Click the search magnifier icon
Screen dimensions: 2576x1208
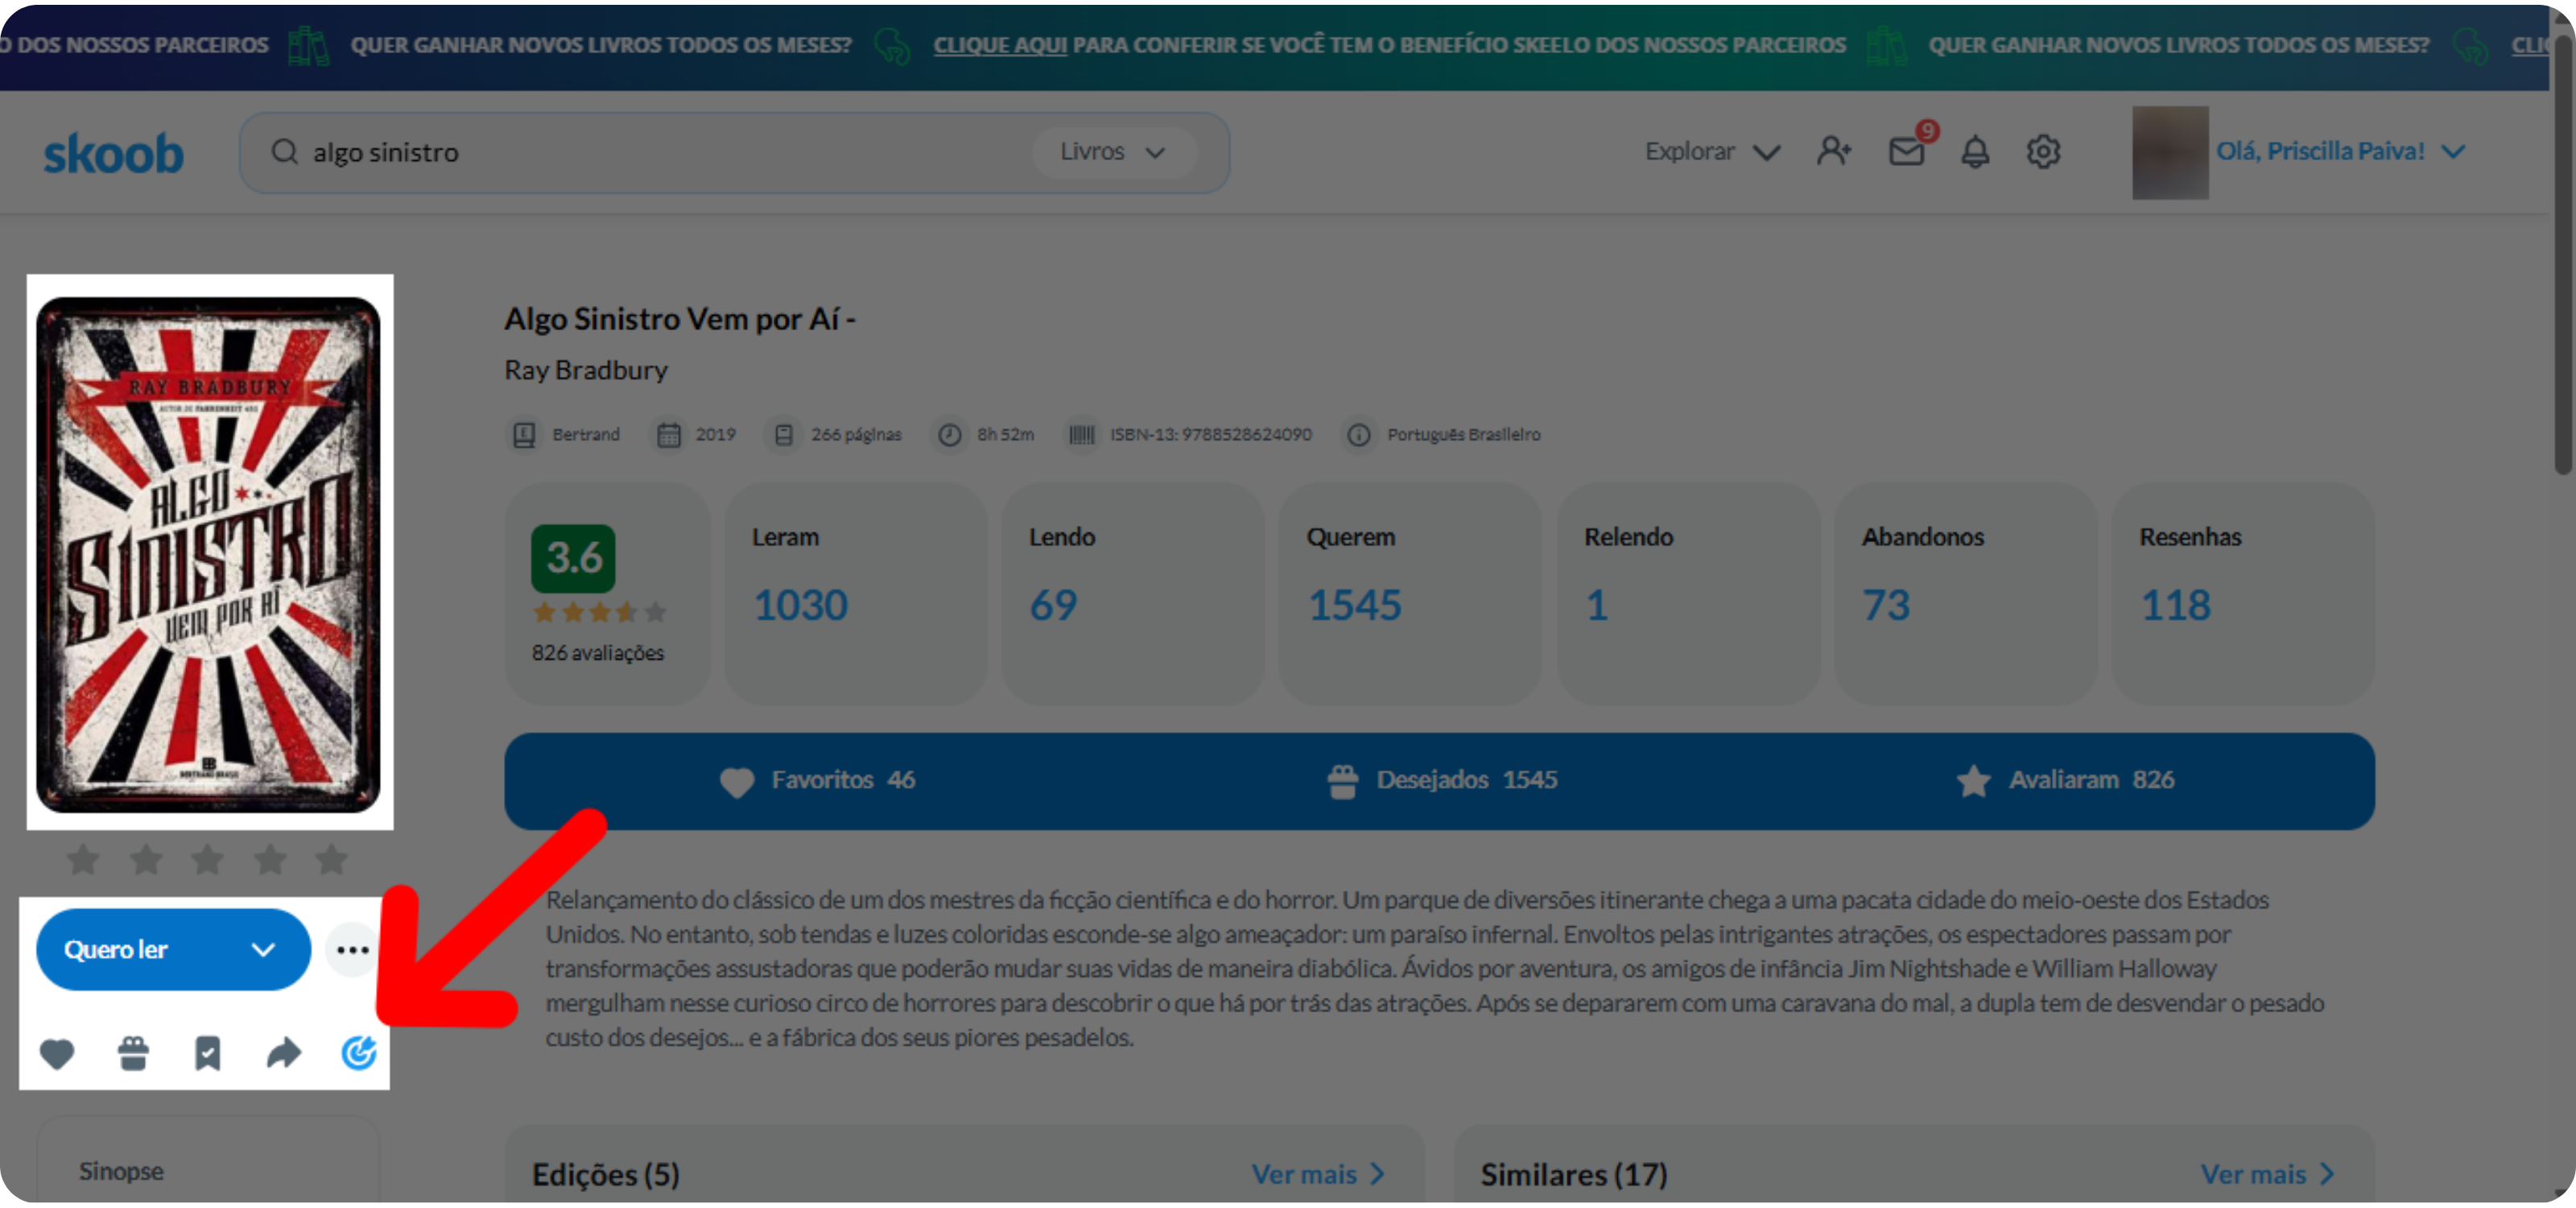(x=285, y=152)
